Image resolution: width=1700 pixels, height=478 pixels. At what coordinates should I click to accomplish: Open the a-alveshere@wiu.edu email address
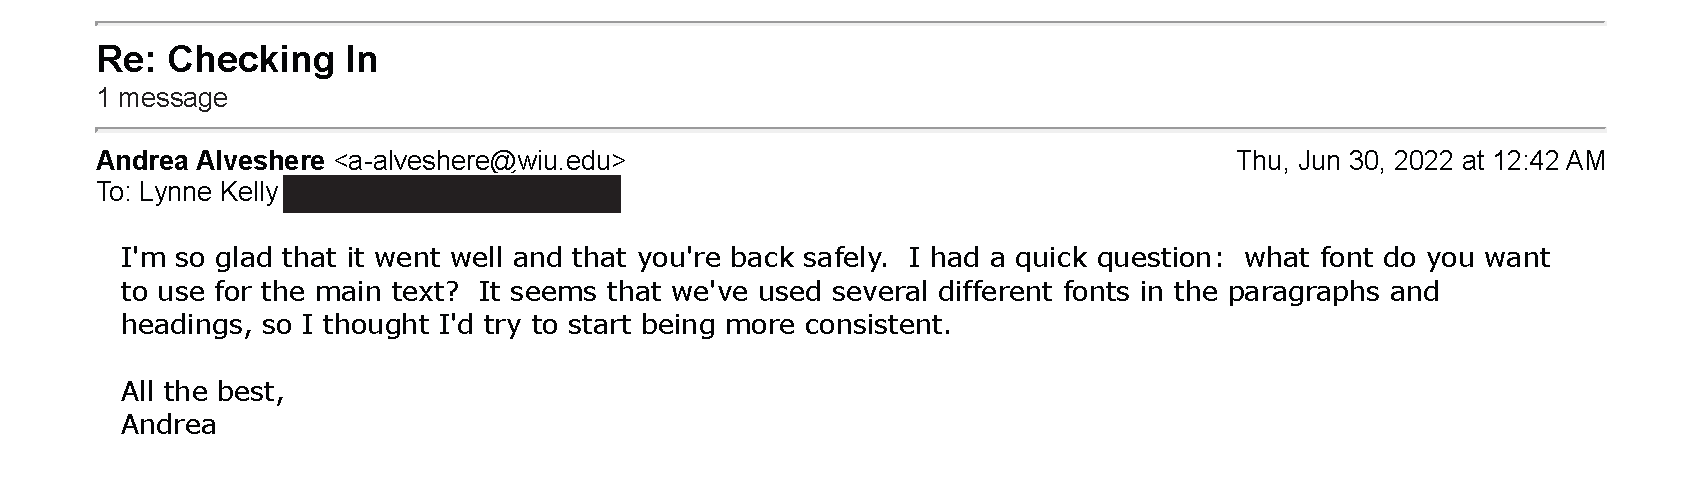click(x=479, y=161)
